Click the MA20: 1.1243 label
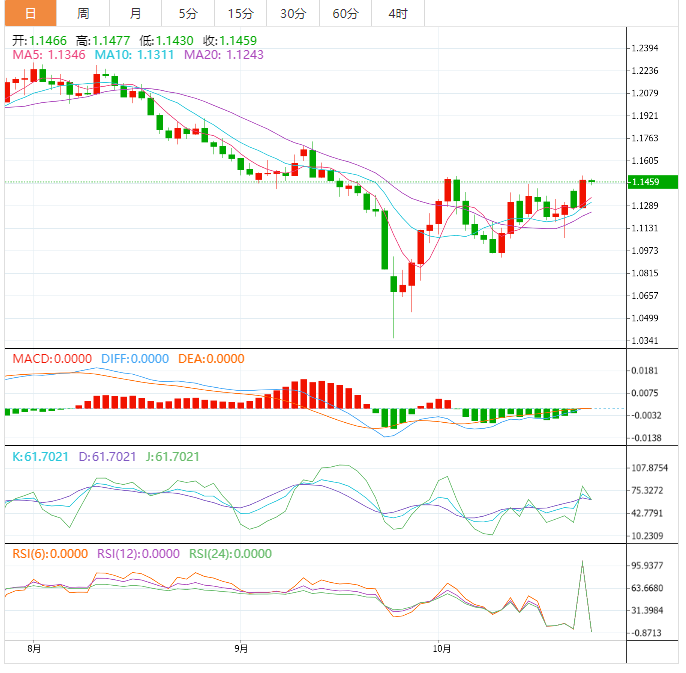 pyautogui.click(x=224, y=55)
